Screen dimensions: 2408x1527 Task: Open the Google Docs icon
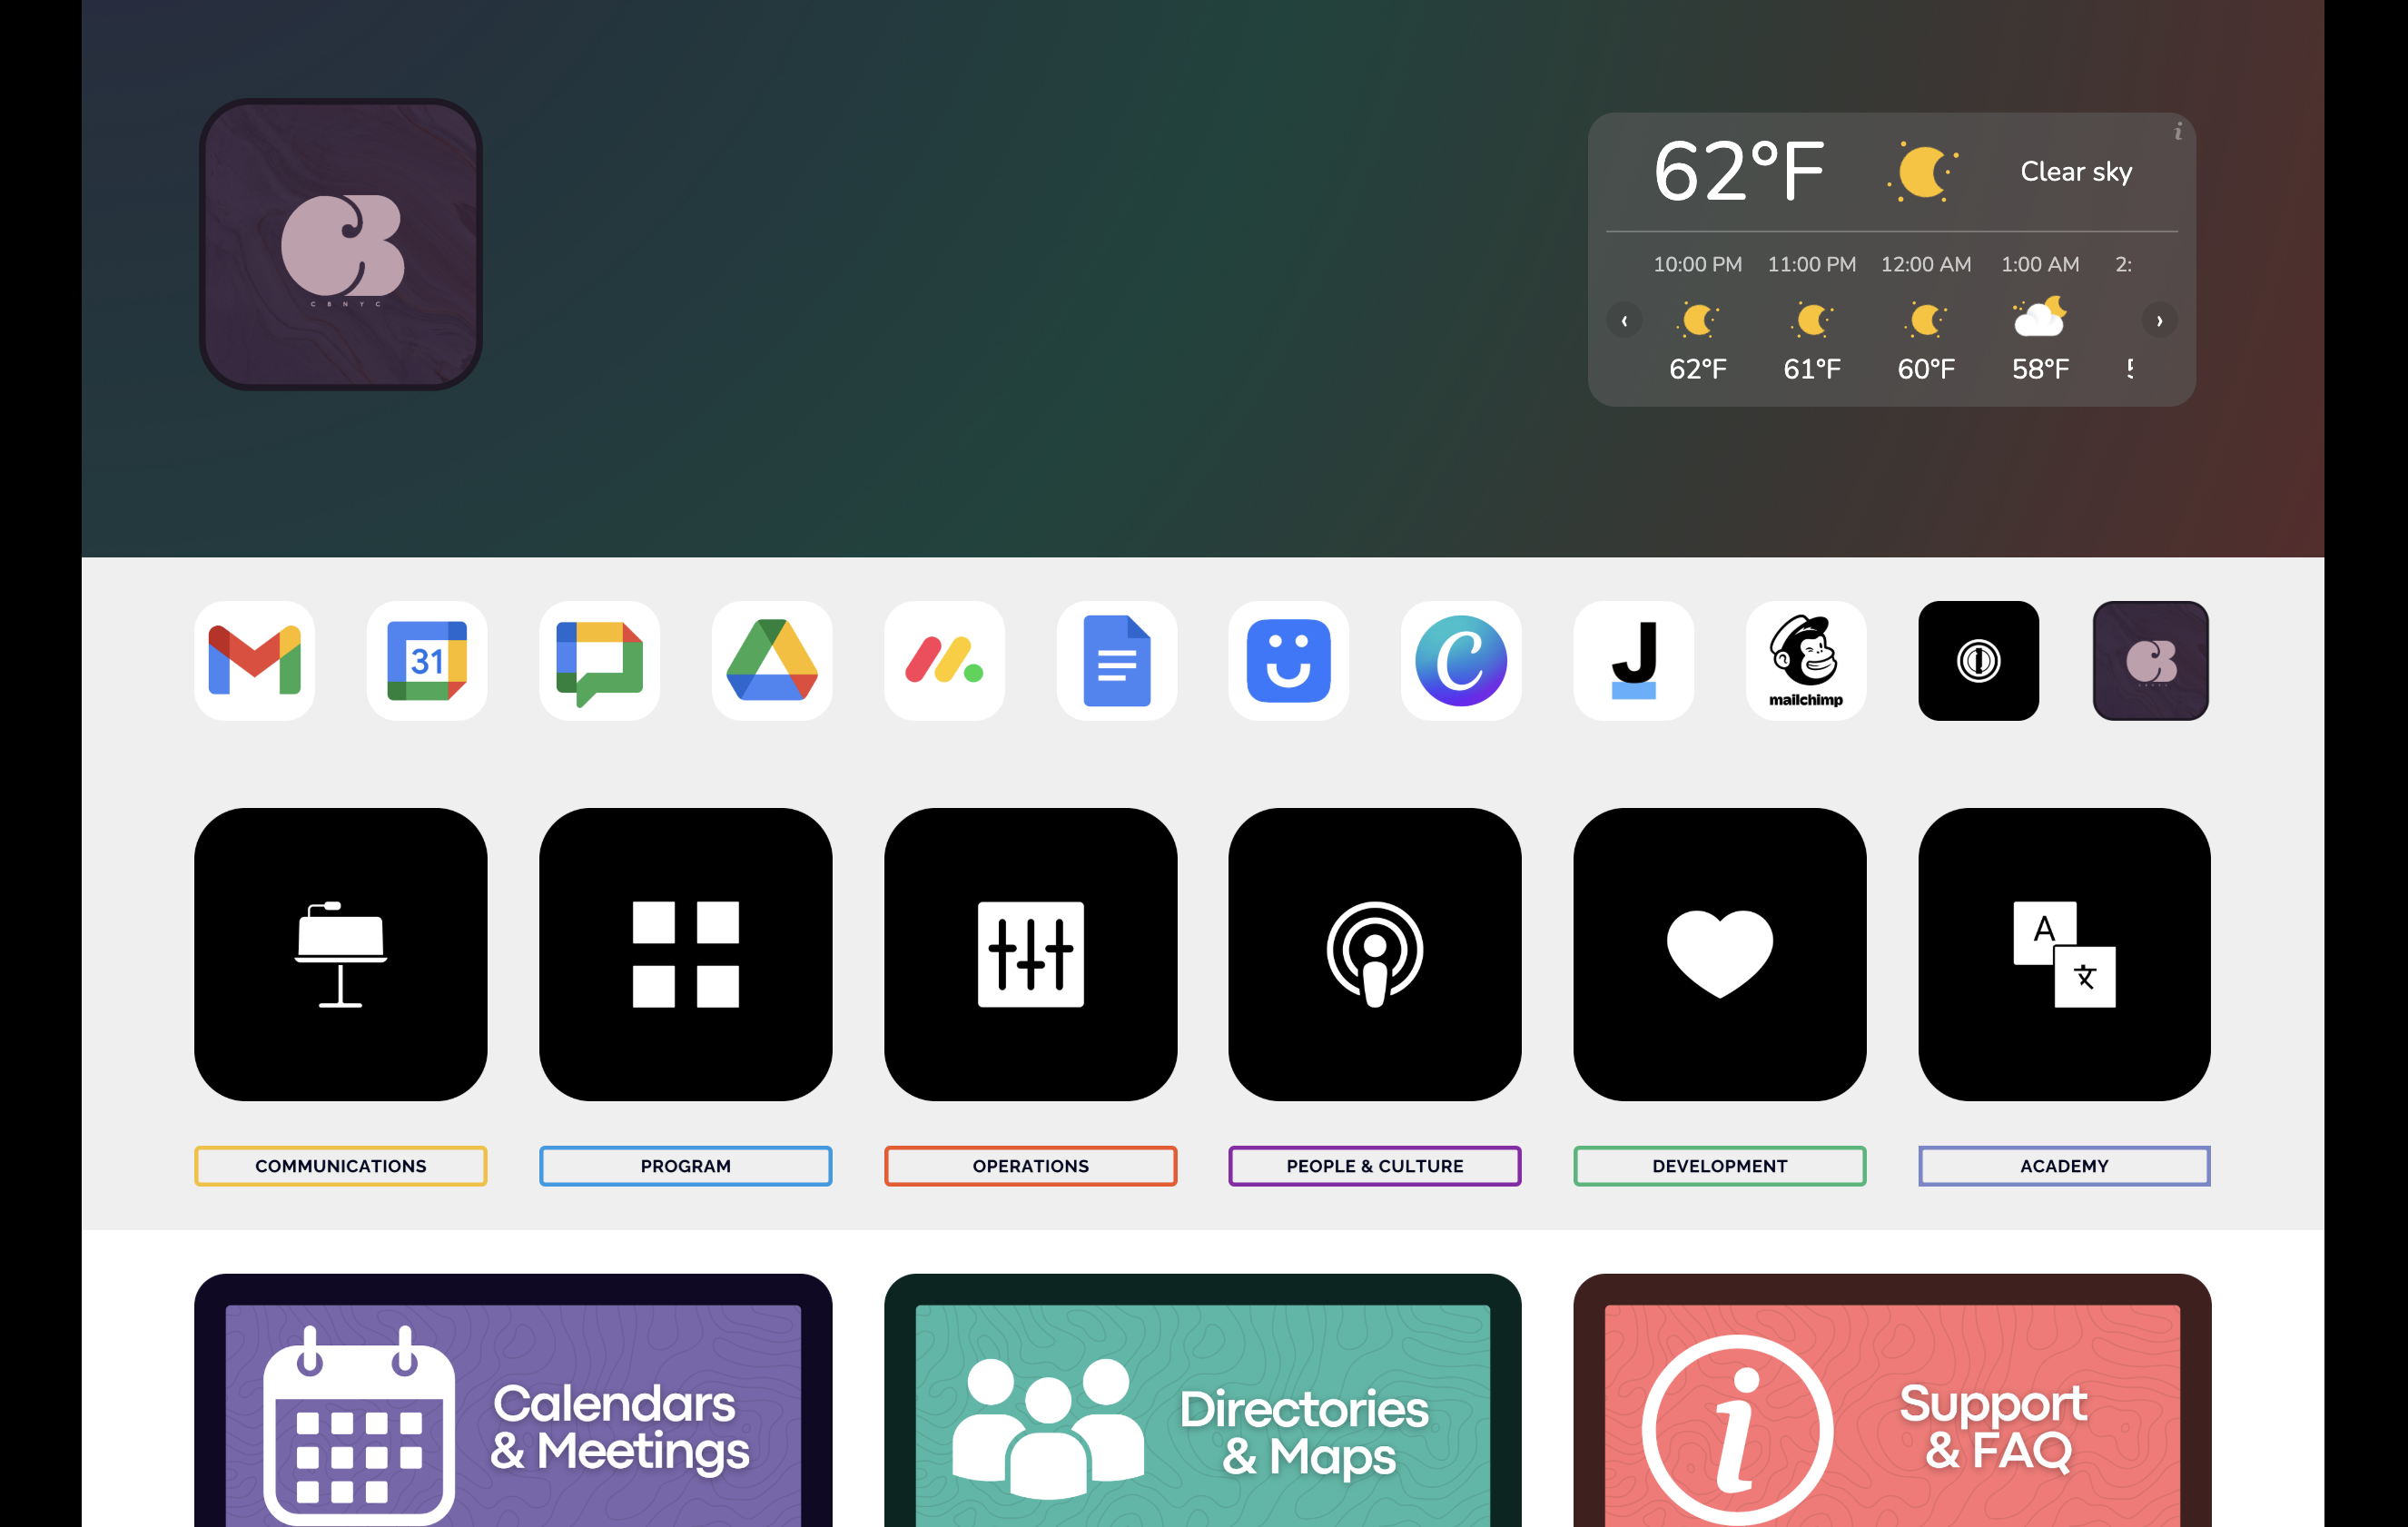pyautogui.click(x=1116, y=660)
